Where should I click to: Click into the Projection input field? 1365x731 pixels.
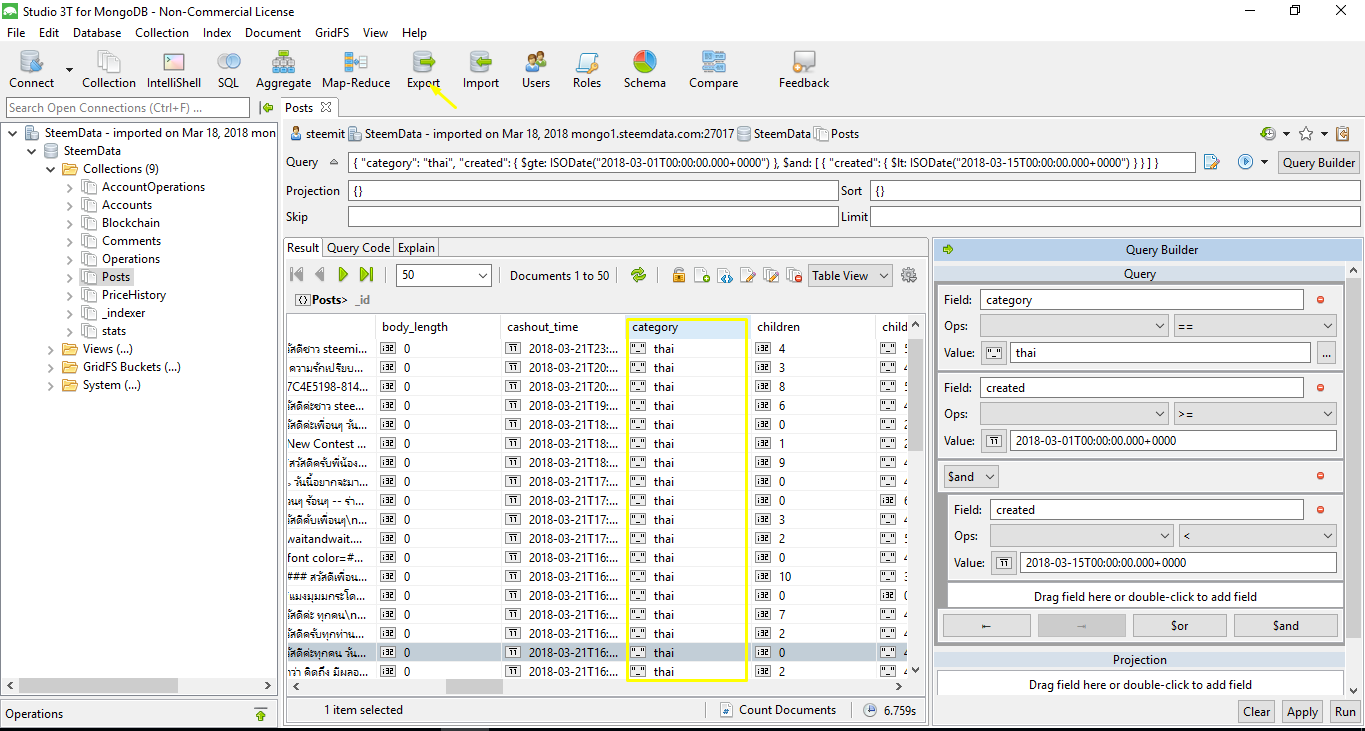coord(593,190)
